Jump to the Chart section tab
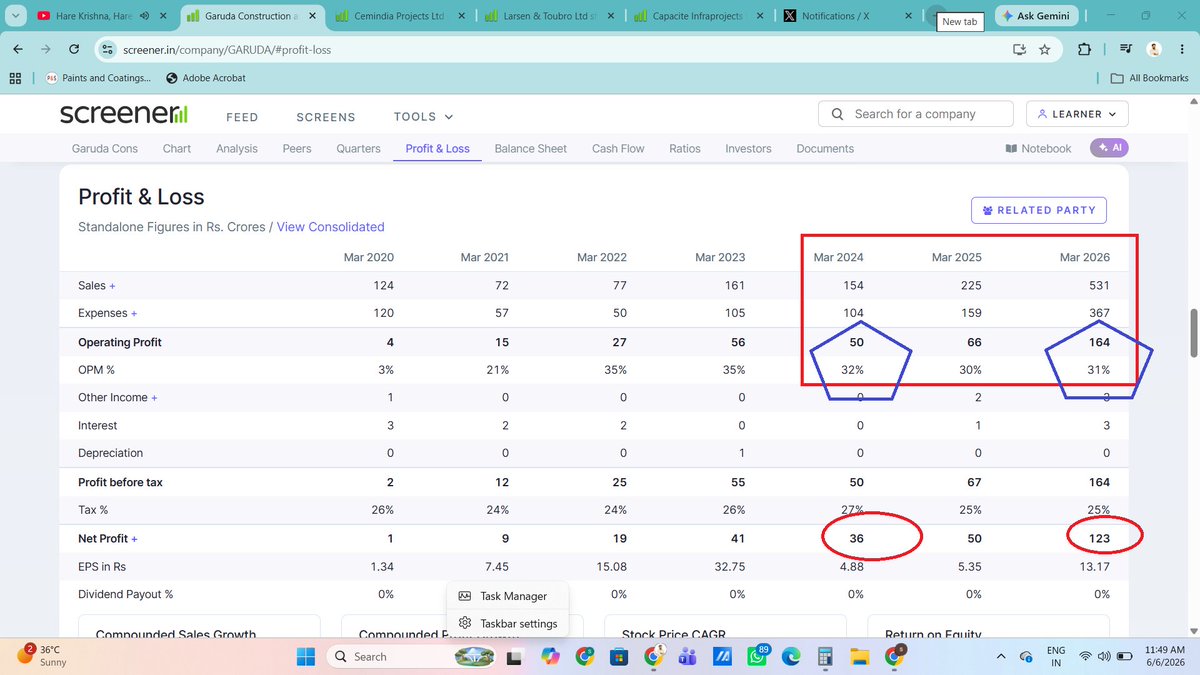Image resolution: width=1200 pixels, height=675 pixels. tap(177, 149)
